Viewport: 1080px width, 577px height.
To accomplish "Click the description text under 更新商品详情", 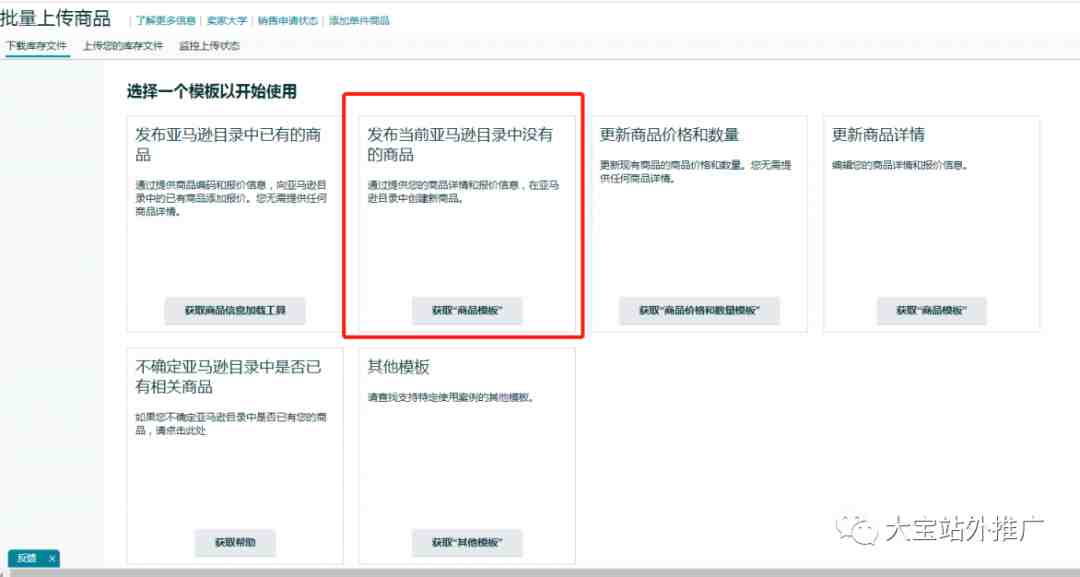I will point(900,166).
